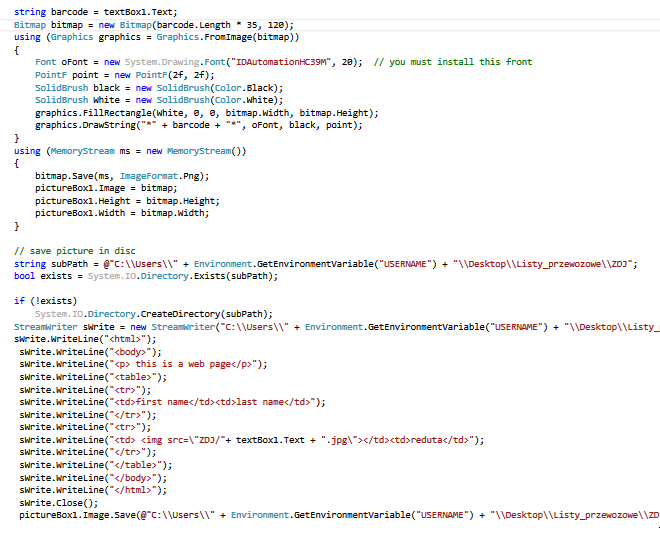
Task: Click sWrite.WriteLine("<table>") line
Action: 93,377
